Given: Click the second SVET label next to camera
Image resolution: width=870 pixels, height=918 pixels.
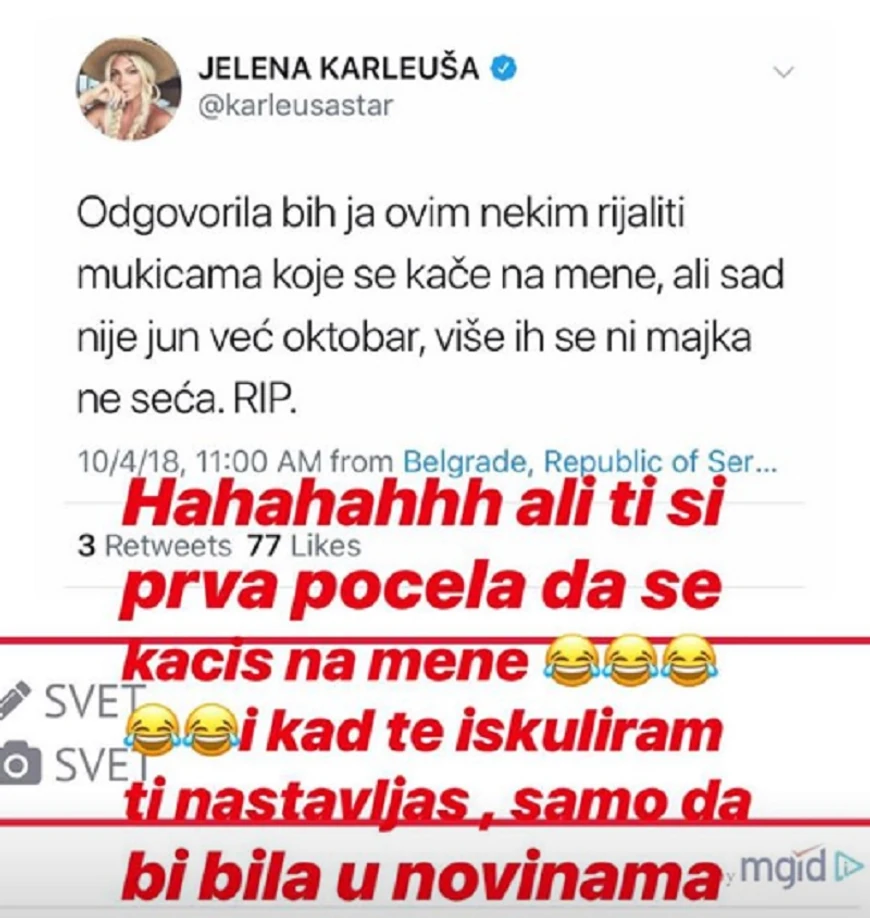Looking at the screenshot, I should (101, 766).
